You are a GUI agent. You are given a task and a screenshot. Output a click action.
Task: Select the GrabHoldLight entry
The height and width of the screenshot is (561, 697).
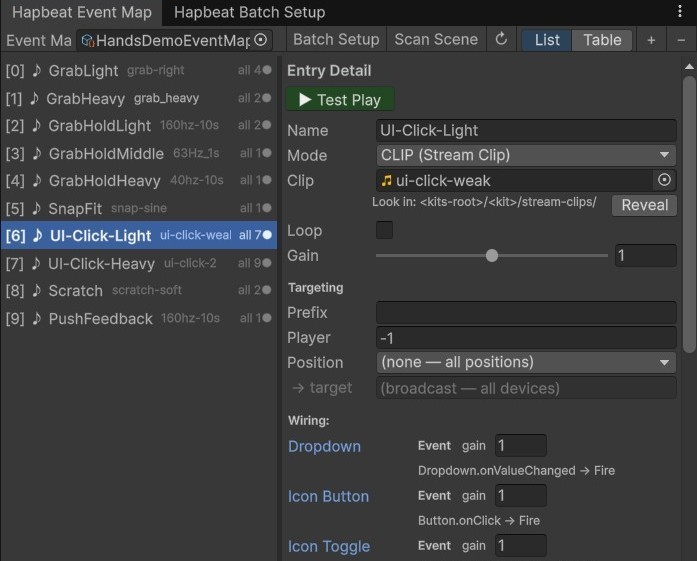(x=139, y=126)
